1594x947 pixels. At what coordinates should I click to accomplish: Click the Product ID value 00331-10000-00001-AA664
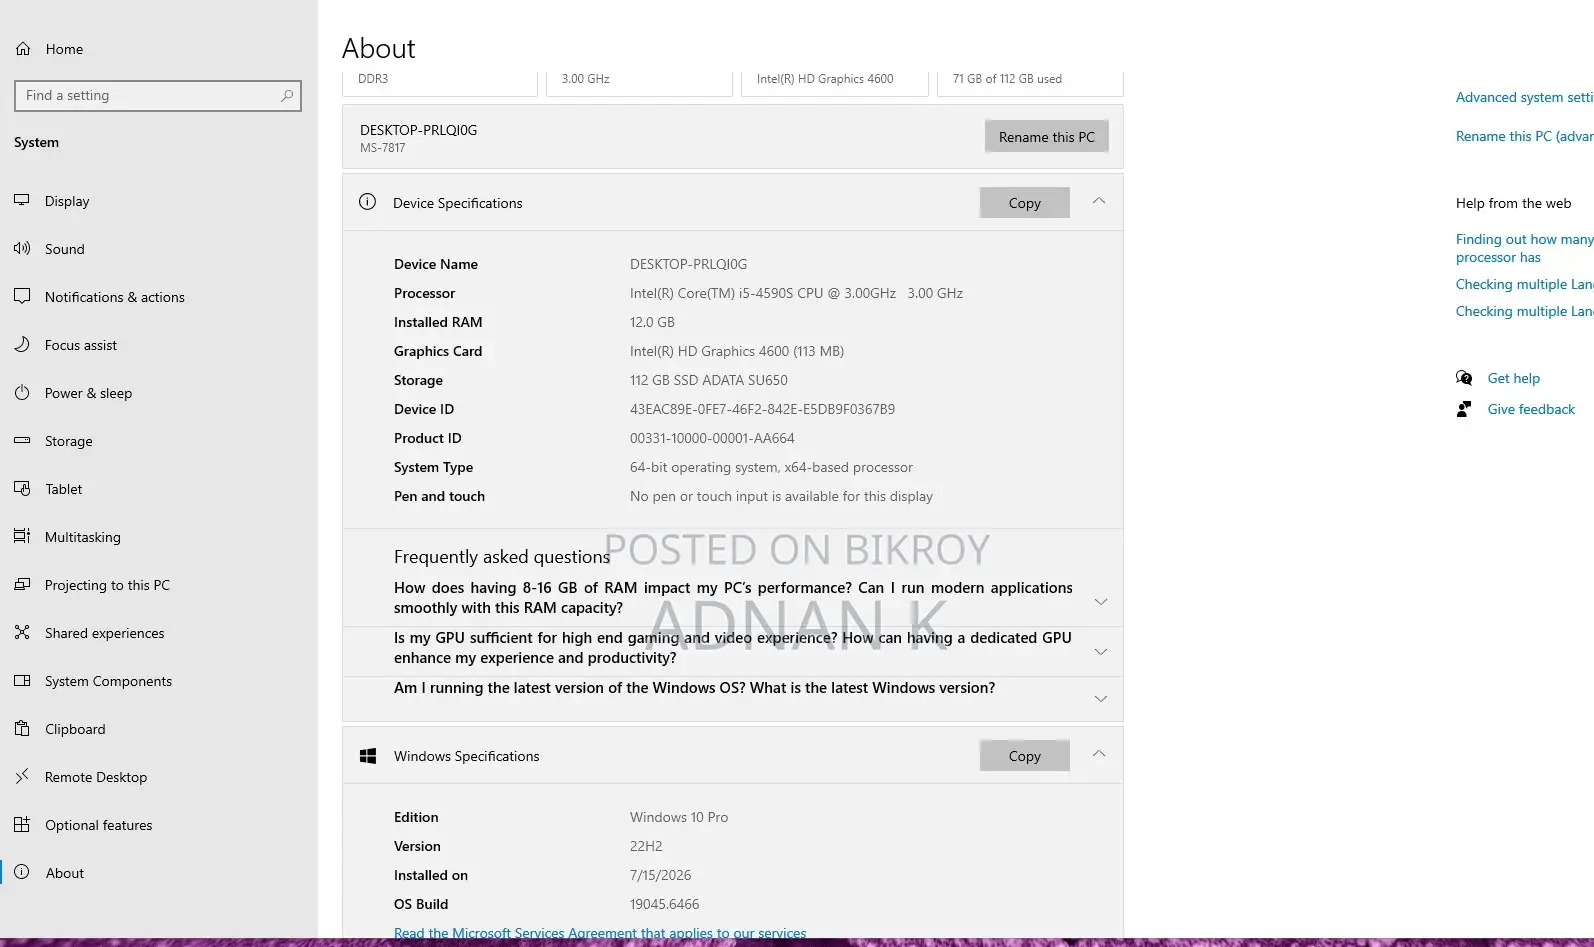(712, 438)
